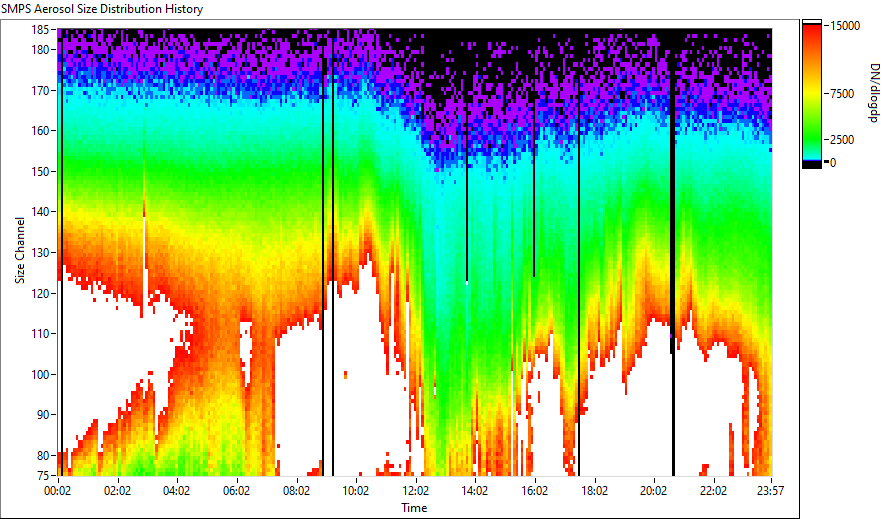Click the 7500 color scale value
The width and height of the screenshot is (884, 519).
click(842, 94)
